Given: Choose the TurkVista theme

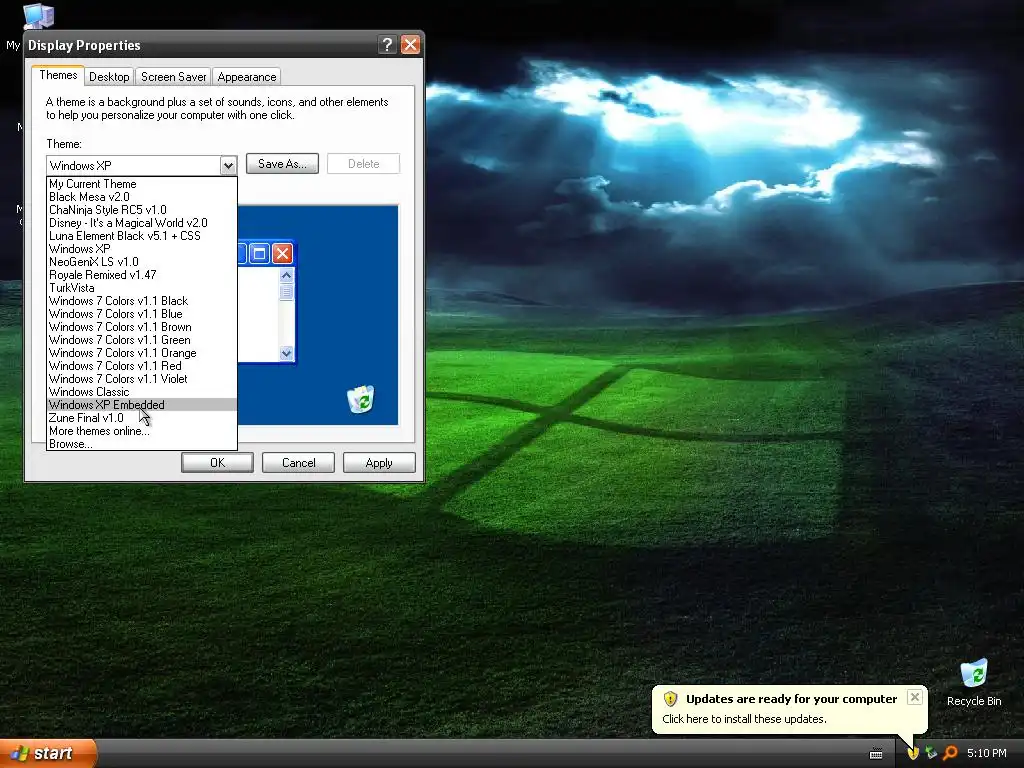Looking at the screenshot, I should pos(142,288).
